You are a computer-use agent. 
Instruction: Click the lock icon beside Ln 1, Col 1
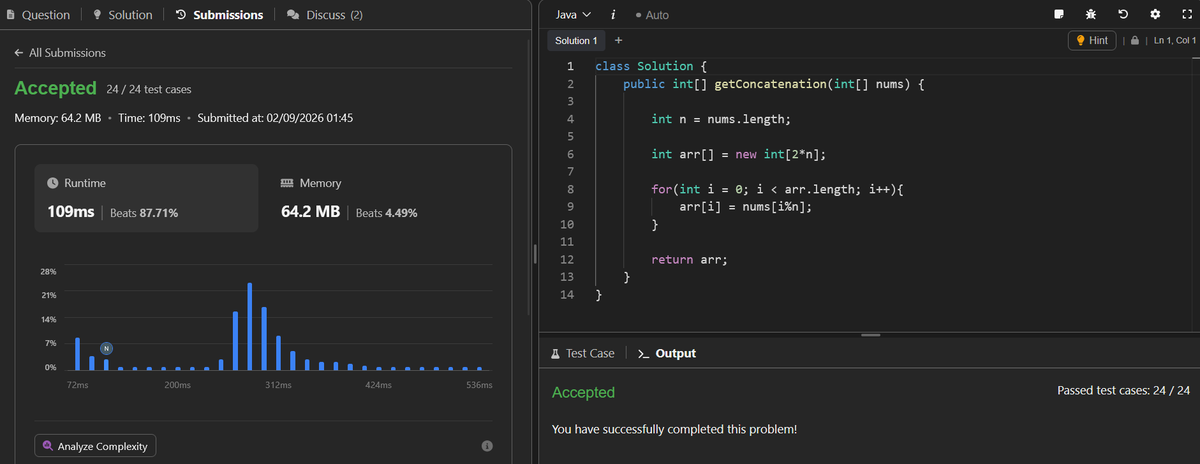(1136, 40)
